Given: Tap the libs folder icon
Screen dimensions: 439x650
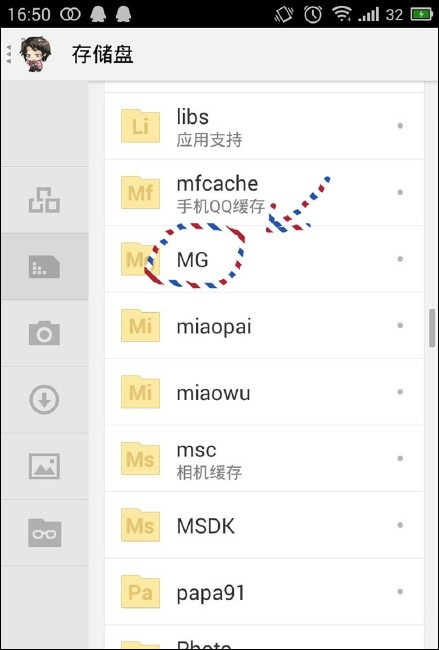Looking at the screenshot, I should [141, 126].
